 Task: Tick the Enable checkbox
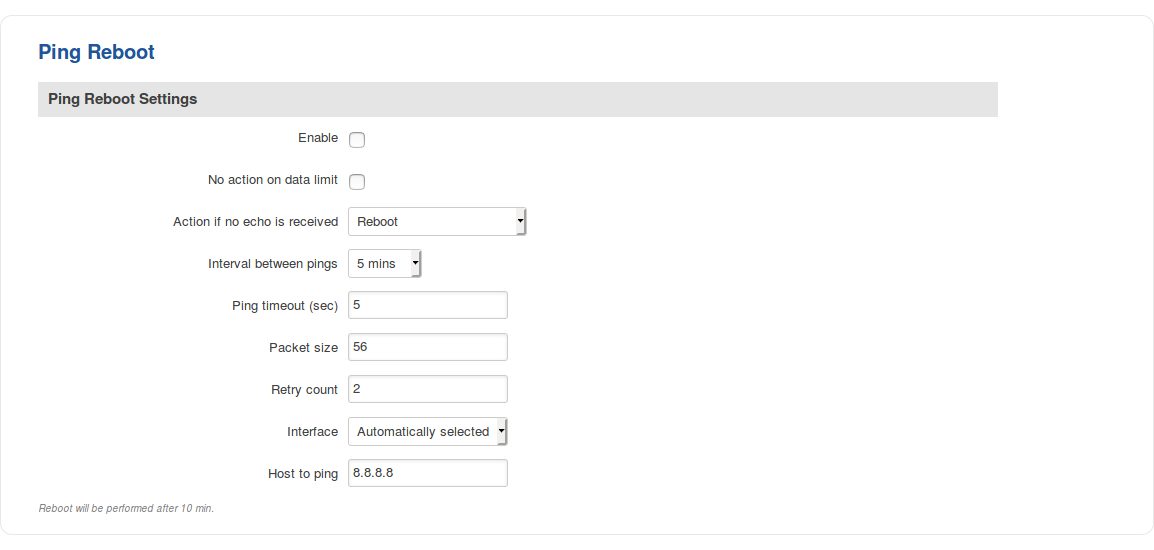pyautogui.click(x=357, y=139)
